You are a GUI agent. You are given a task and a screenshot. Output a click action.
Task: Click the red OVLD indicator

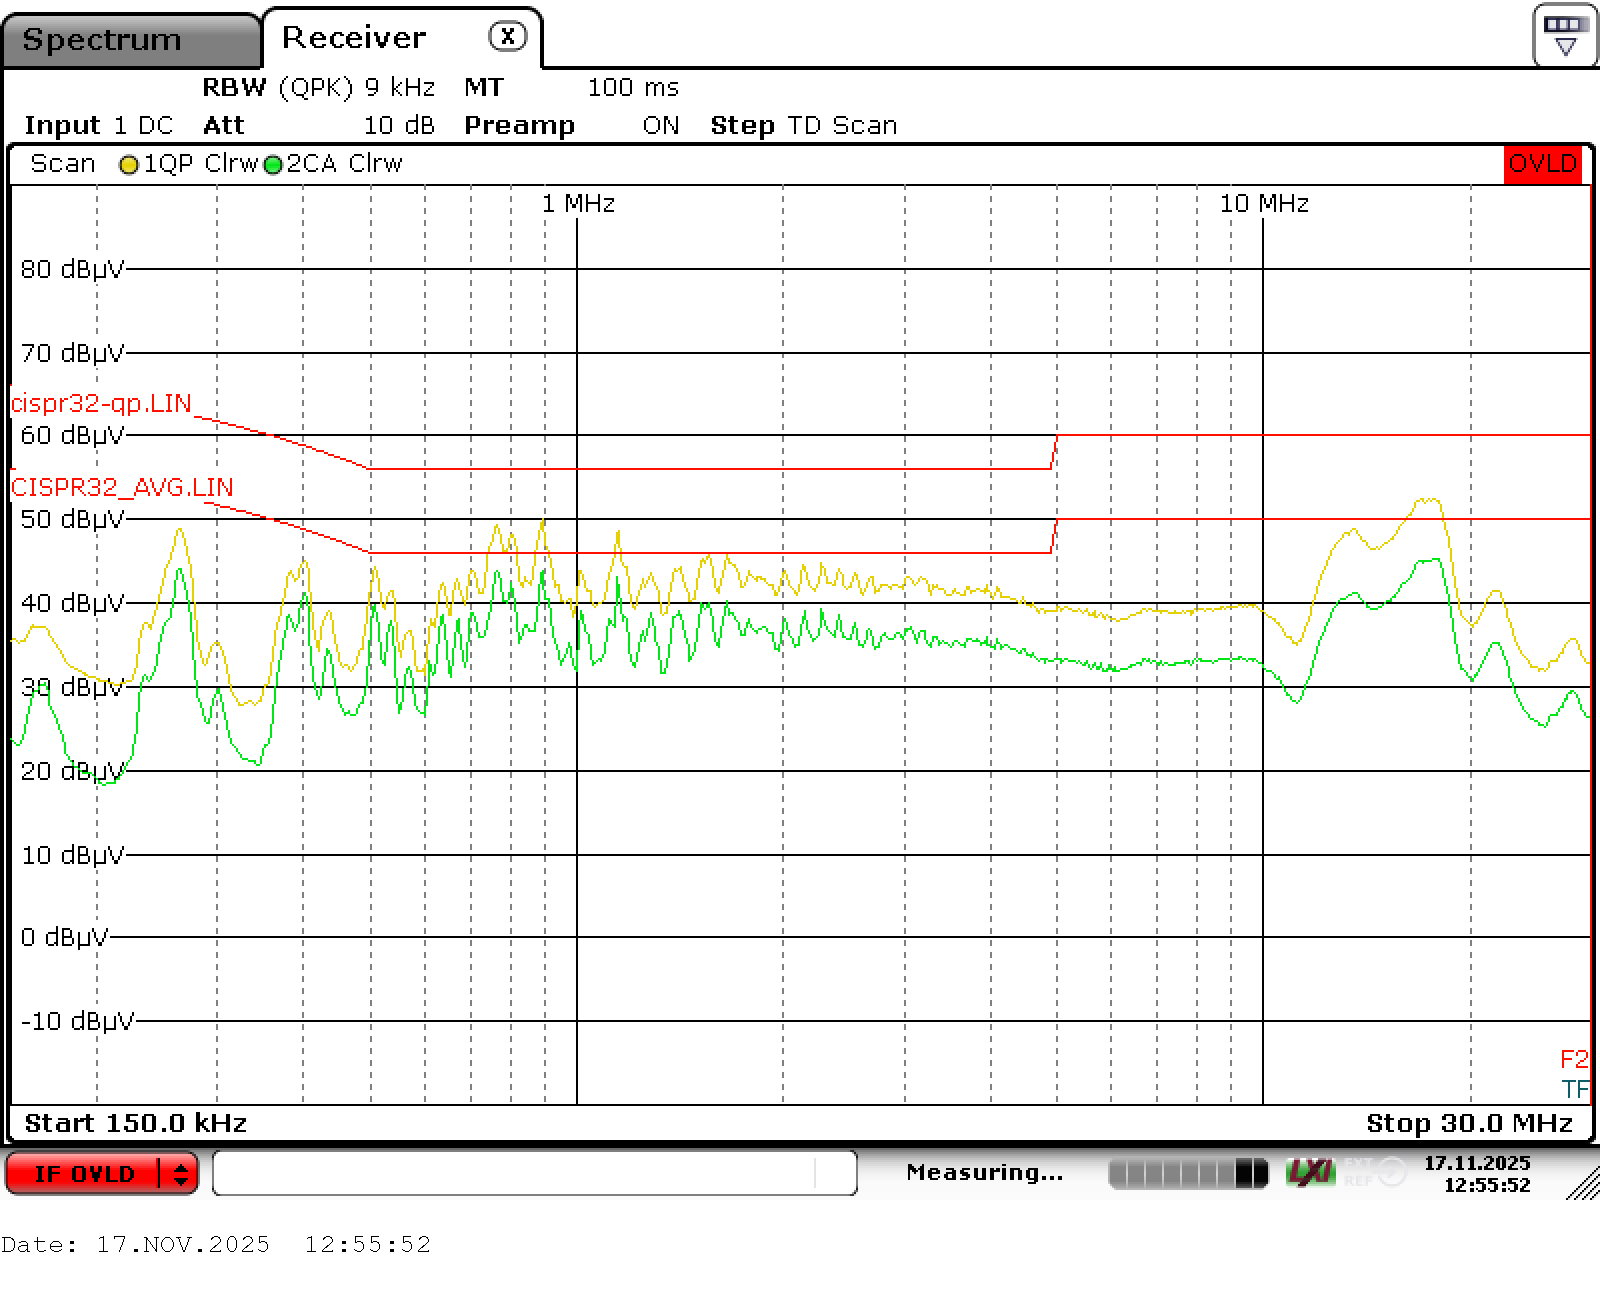pyautogui.click(x=1543, y=164)
